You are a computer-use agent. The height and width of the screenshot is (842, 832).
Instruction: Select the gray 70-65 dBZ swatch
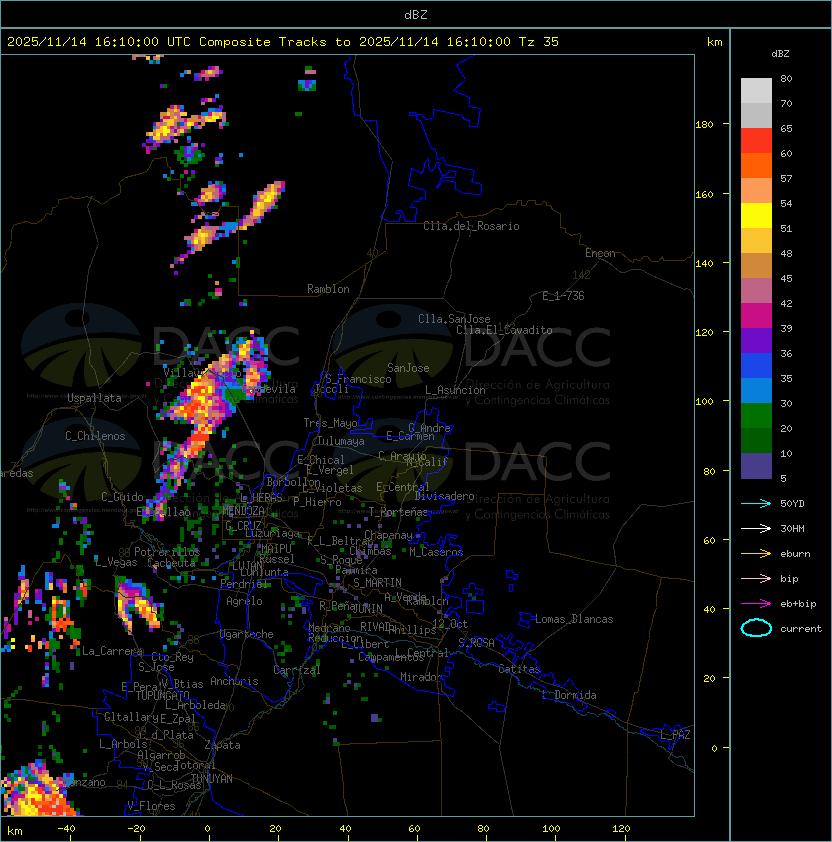pyautogui.click(x=756, y=115)
